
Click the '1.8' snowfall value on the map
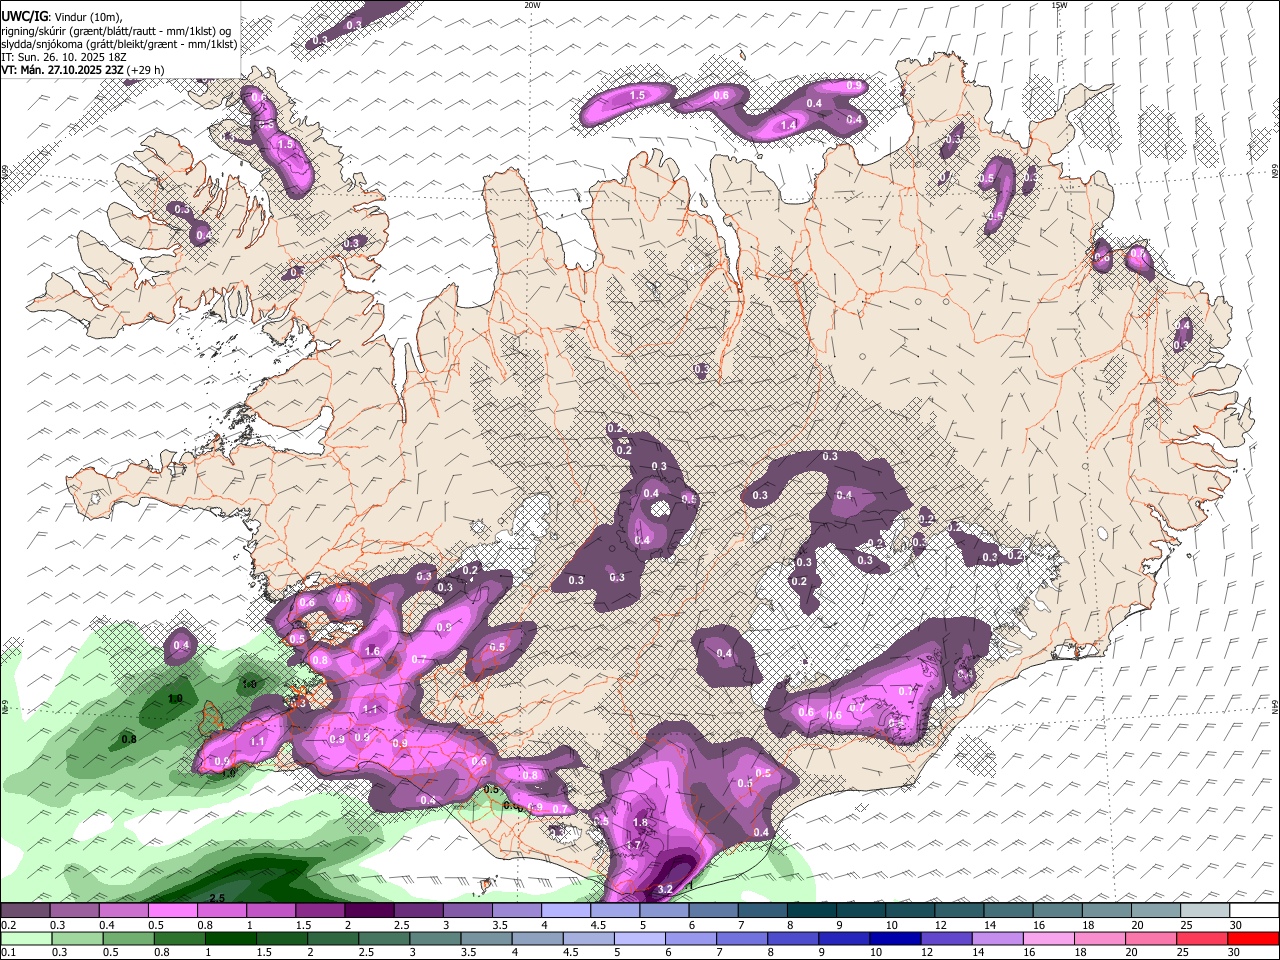pyautogui.click(x=641, y=823)
